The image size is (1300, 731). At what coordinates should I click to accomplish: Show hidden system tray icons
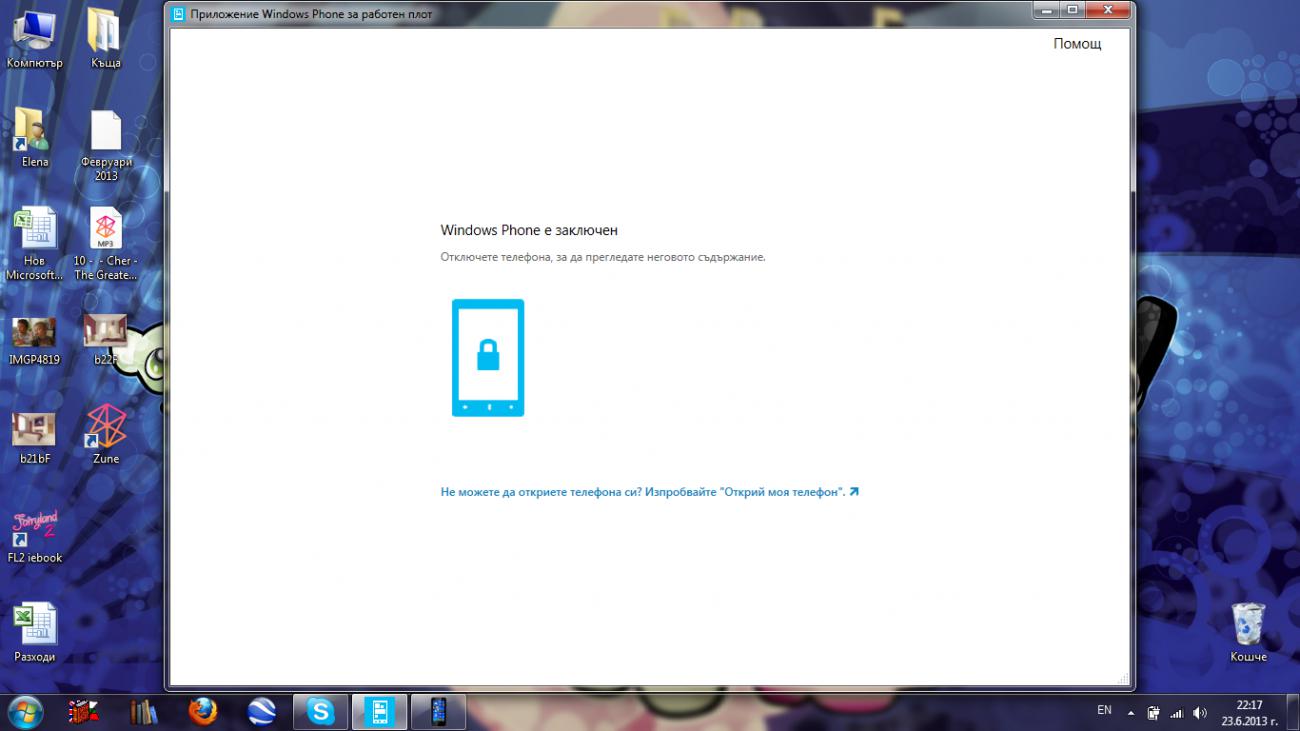1131,713
